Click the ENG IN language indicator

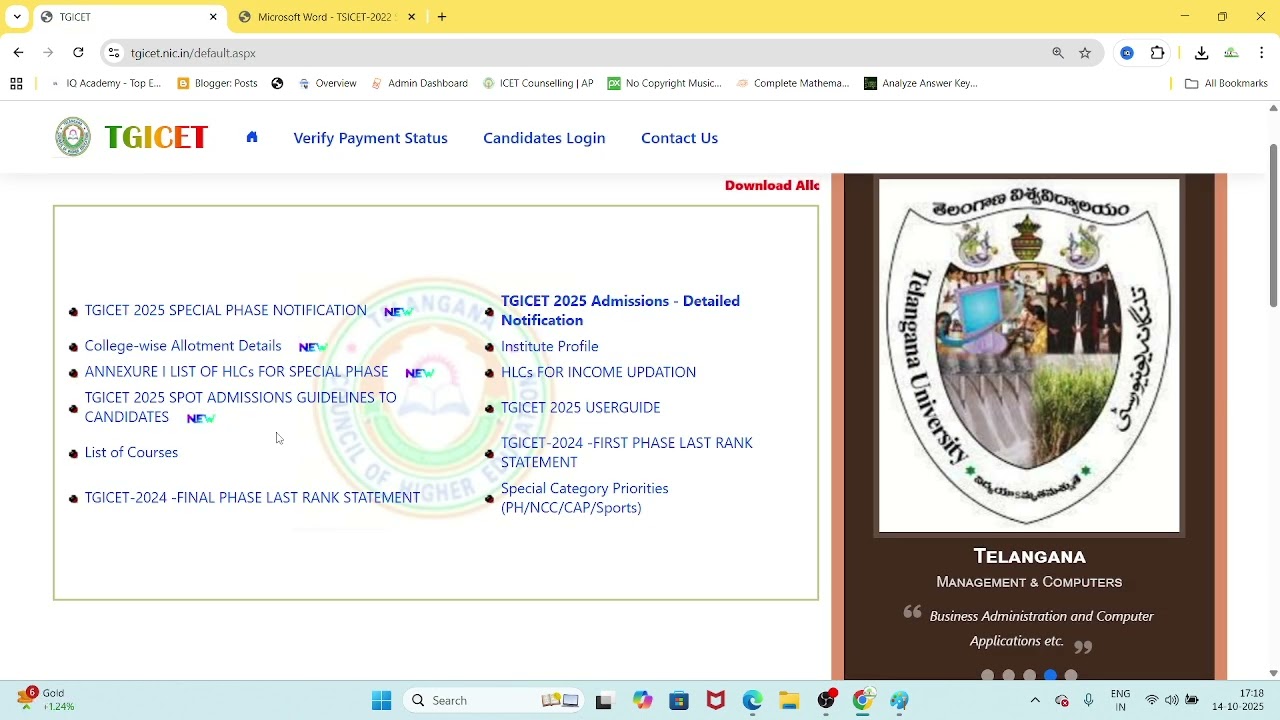(x=1120, y=700)
